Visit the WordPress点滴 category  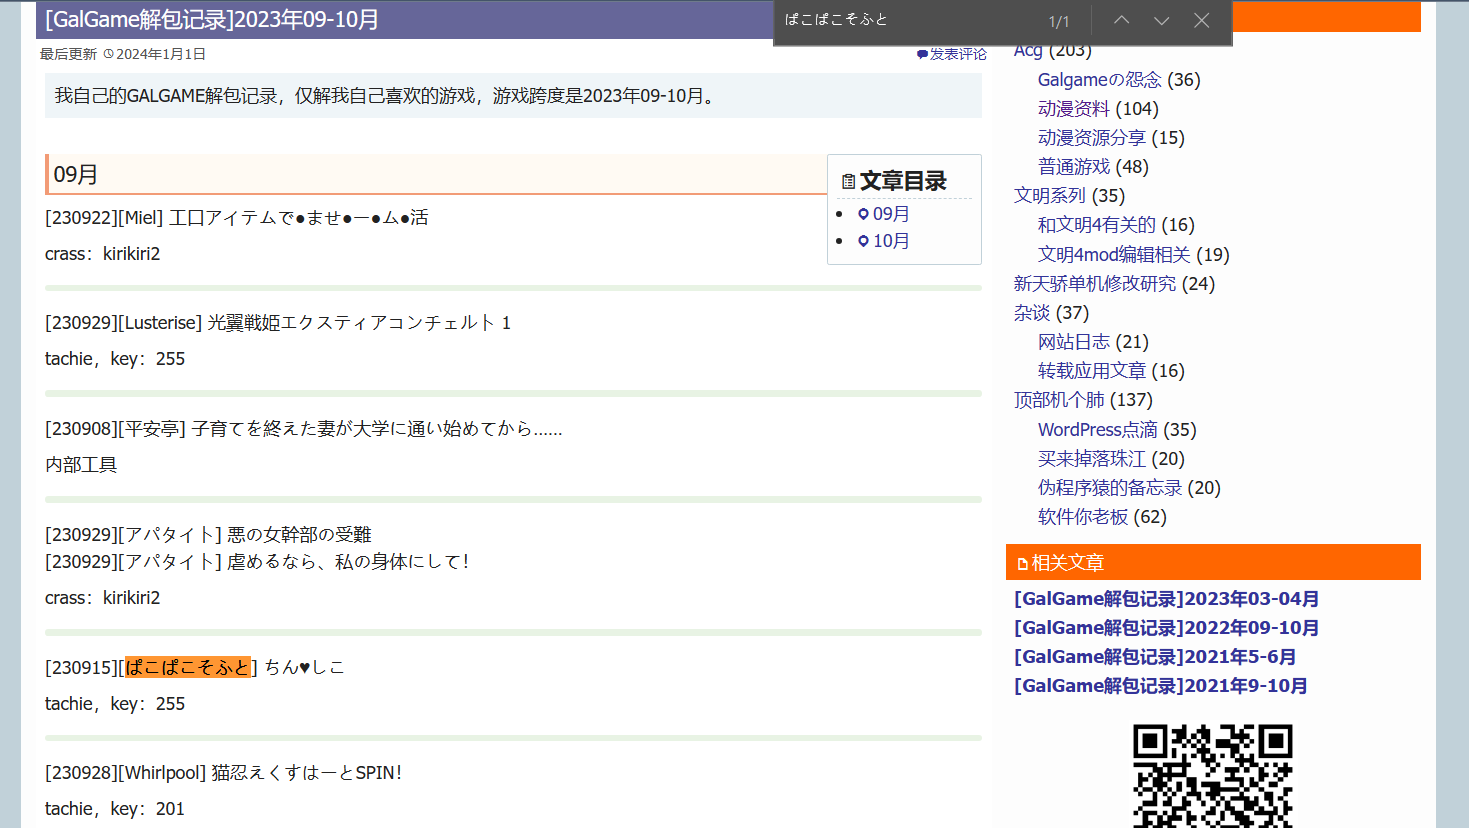(x=1097, y=430)
